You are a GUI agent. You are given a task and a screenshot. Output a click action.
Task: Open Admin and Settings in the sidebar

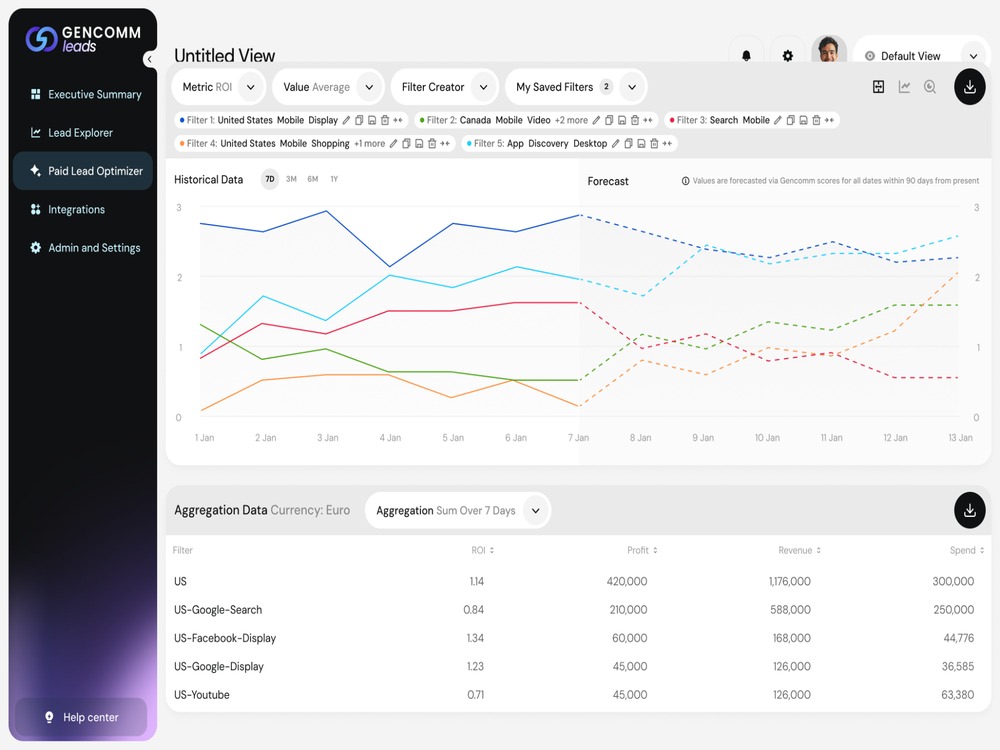(83, 247)
